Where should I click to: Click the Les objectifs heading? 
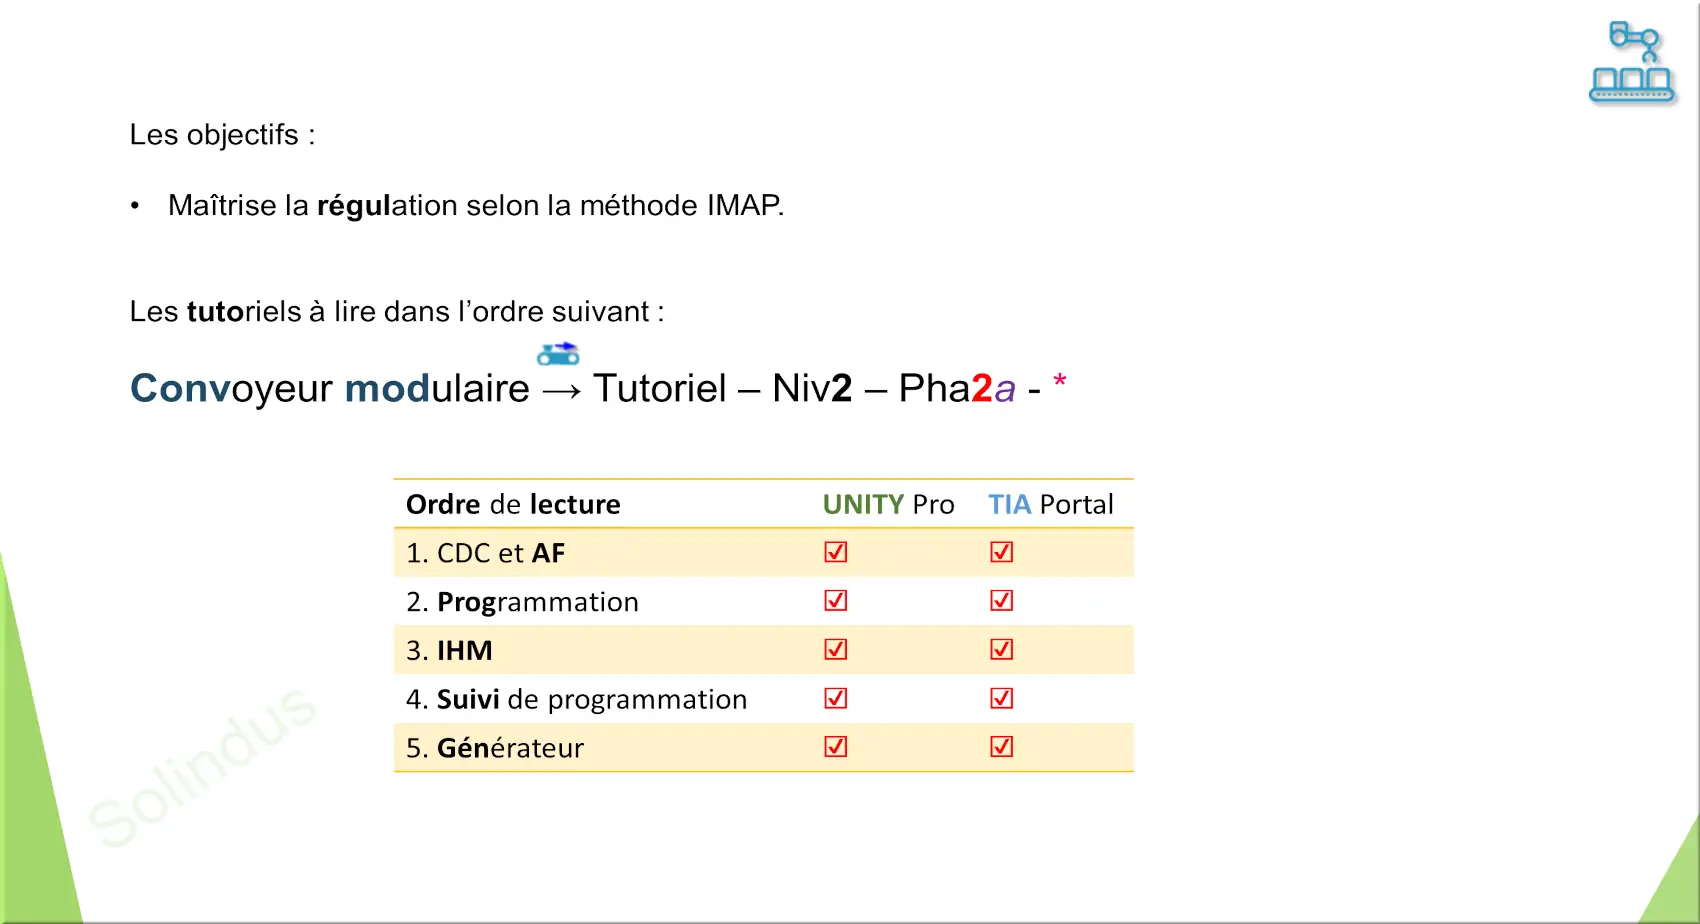222,135
